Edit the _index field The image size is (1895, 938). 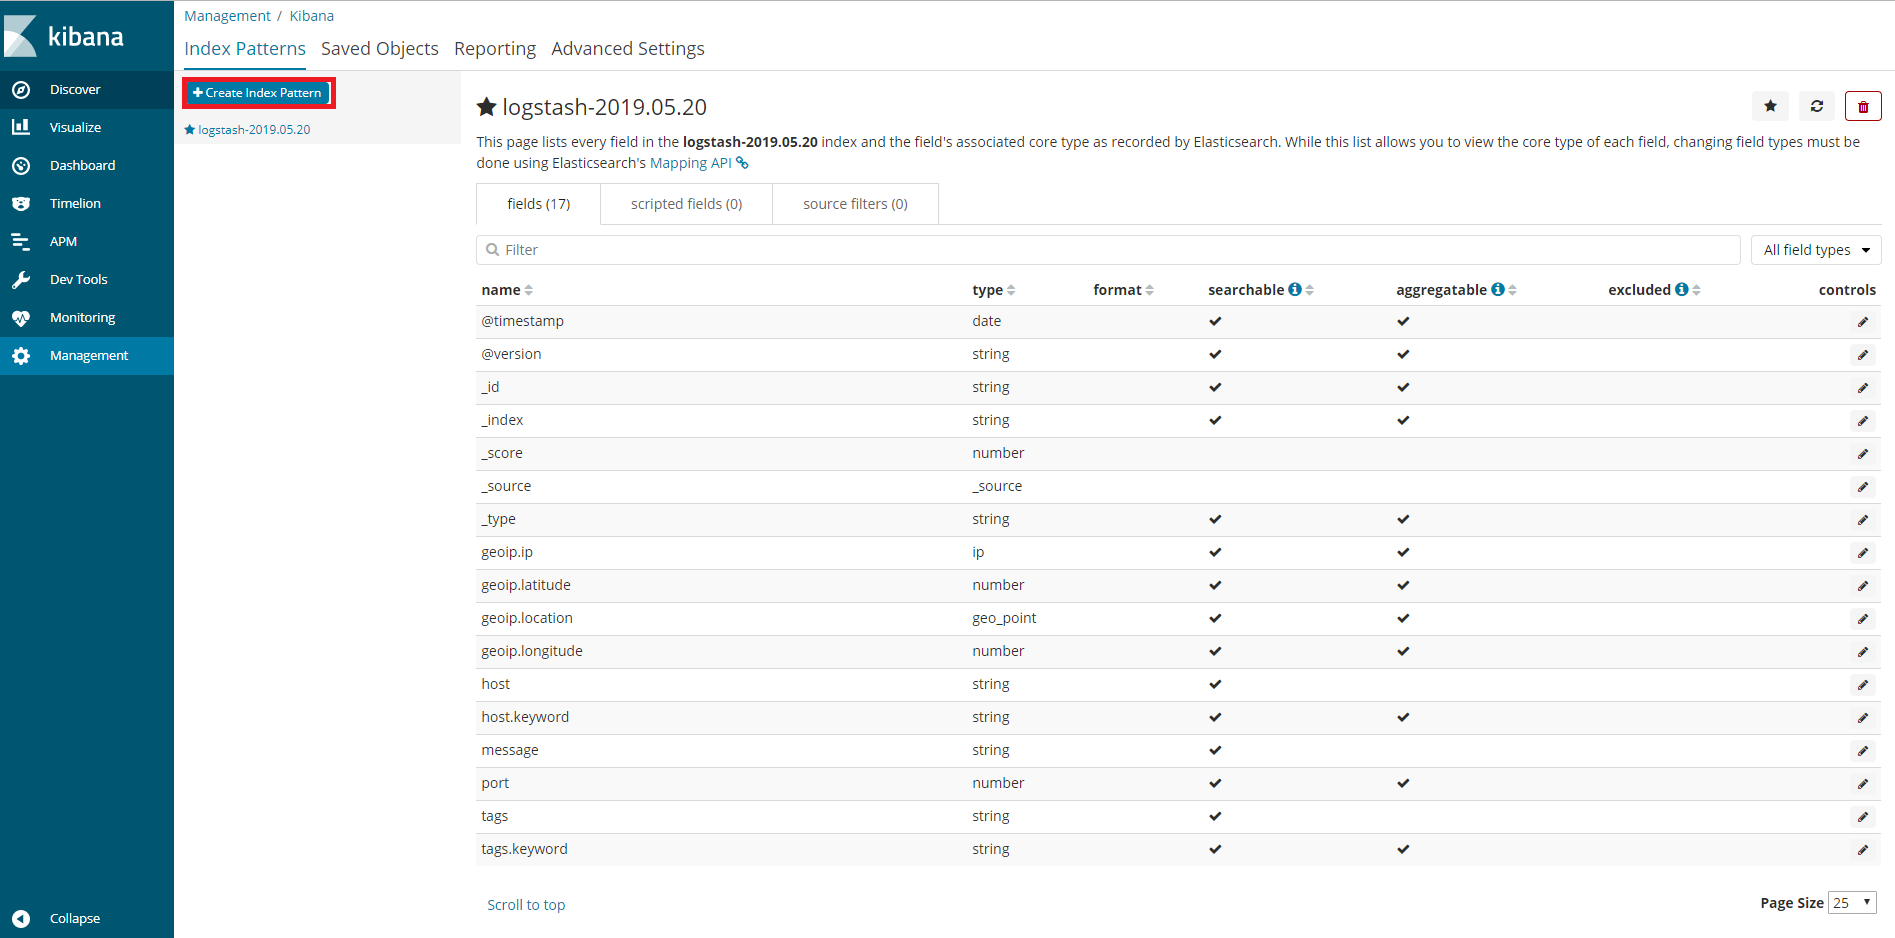click(x=1863, y=421)
